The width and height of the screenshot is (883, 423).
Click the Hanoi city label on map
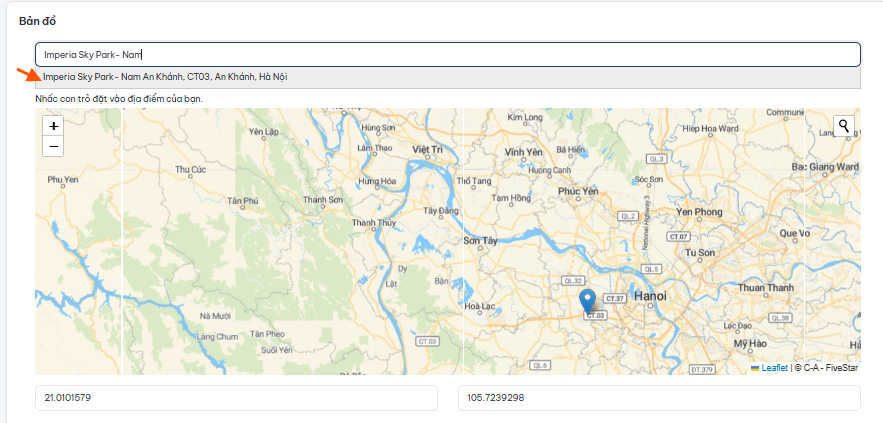(650, 296)
